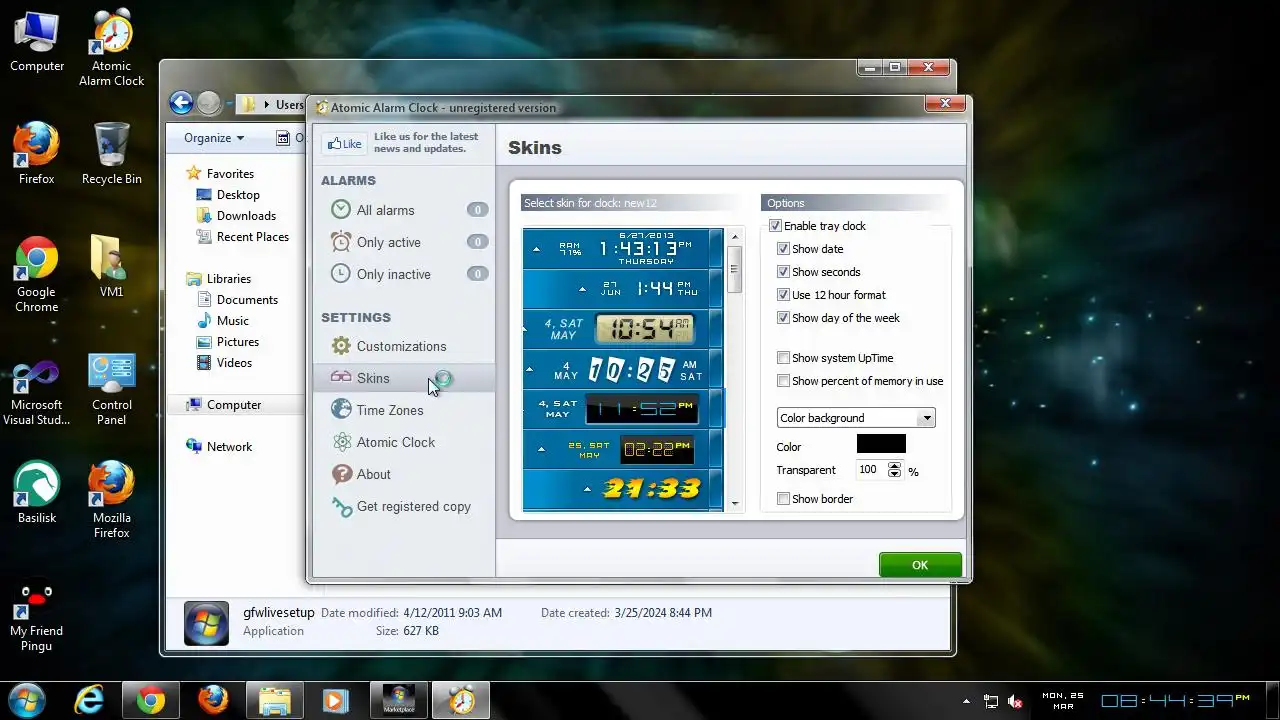
Task: Click OK button in Skins dialog
Action: click(920, 565)
